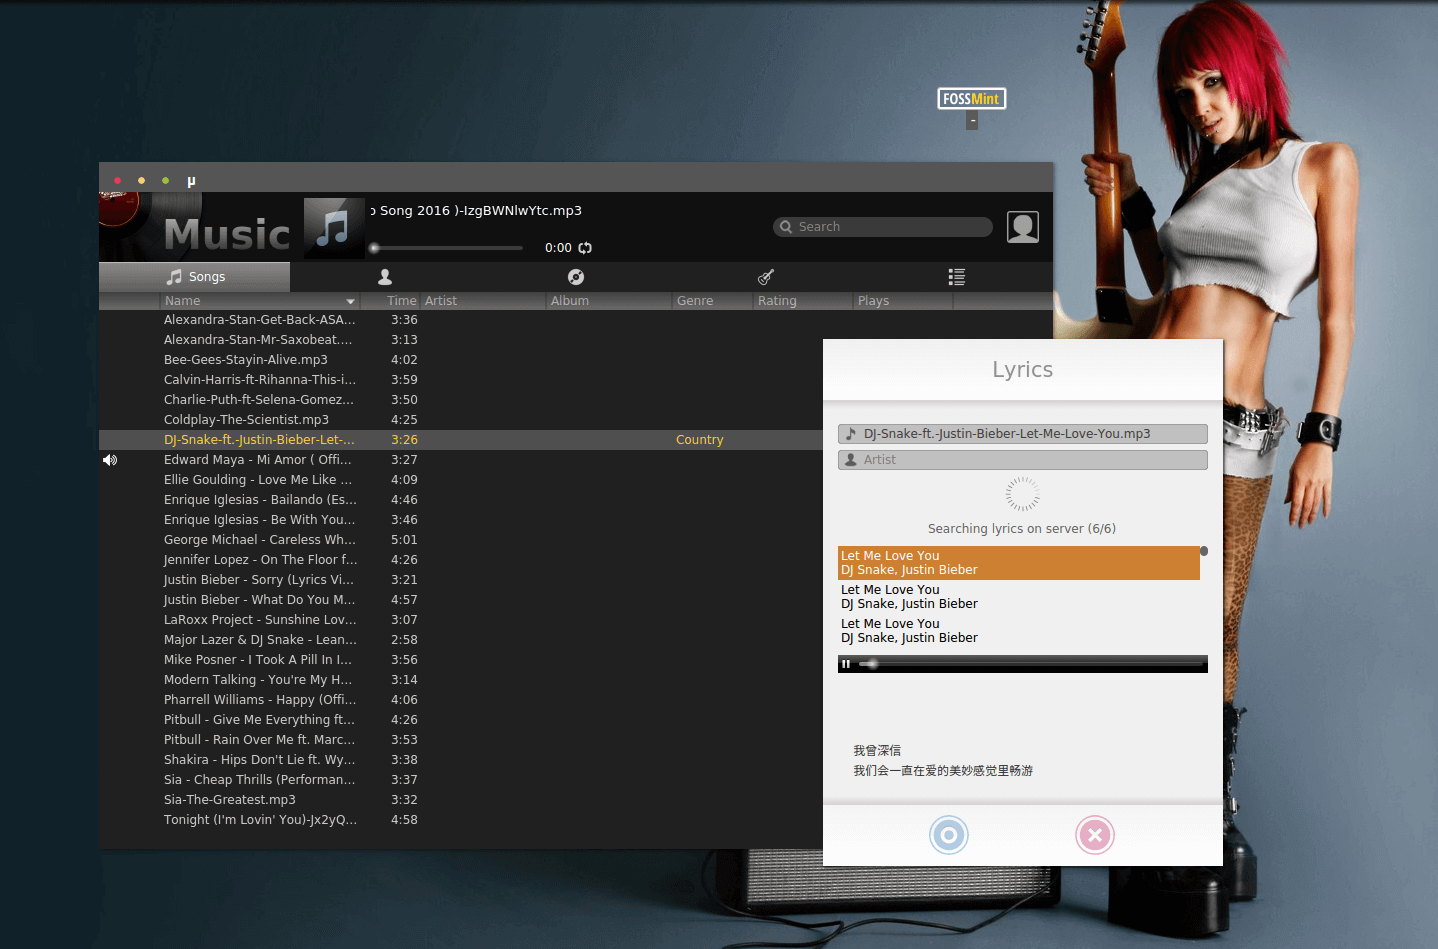
Task: Select Jennifer Lopez - On The Floor
Action: click(x=260, y=560)
